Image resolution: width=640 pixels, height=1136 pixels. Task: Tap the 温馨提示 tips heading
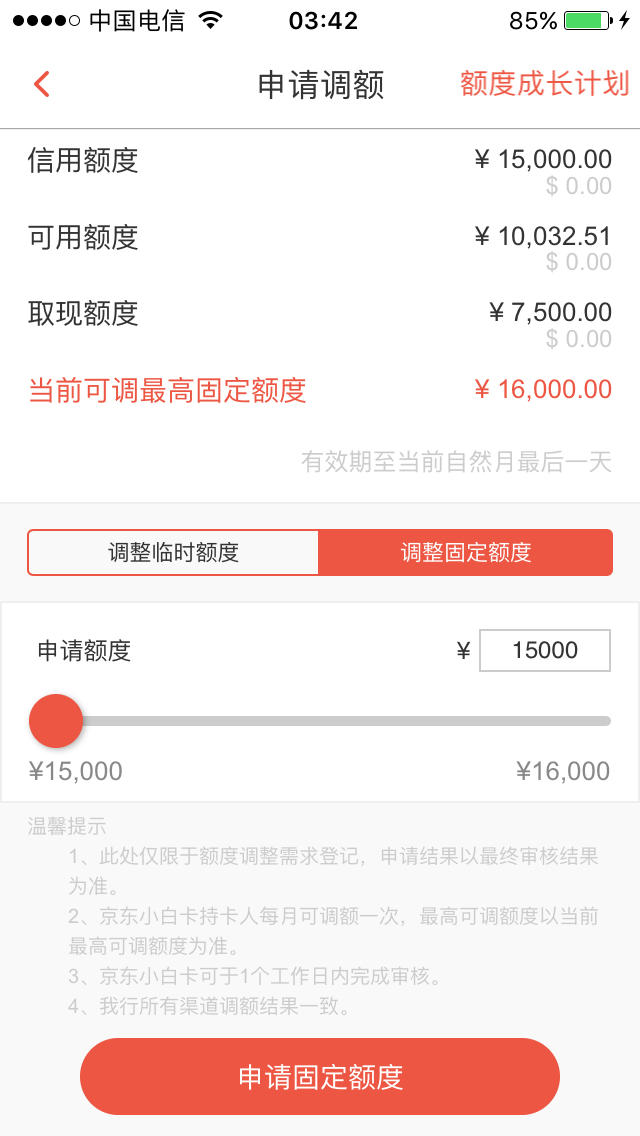click(x=67, y=825)
